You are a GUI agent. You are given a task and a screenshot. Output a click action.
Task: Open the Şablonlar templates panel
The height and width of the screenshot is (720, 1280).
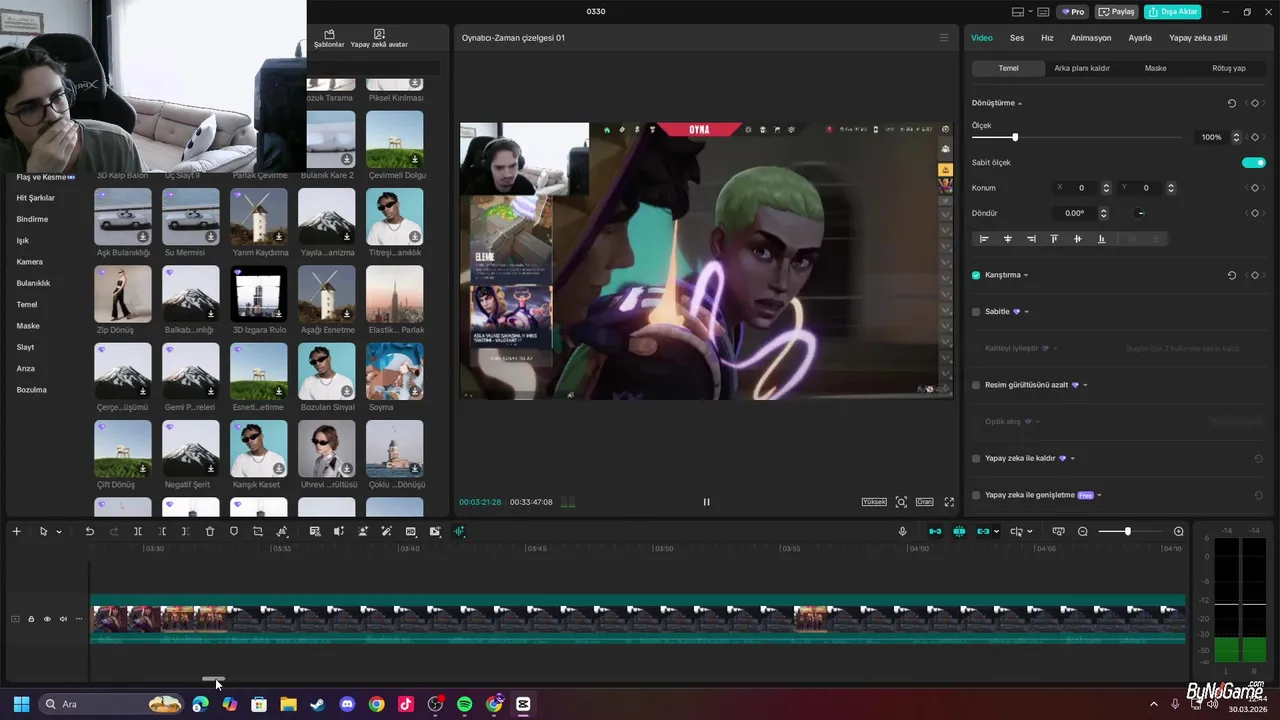click(329, 39)
